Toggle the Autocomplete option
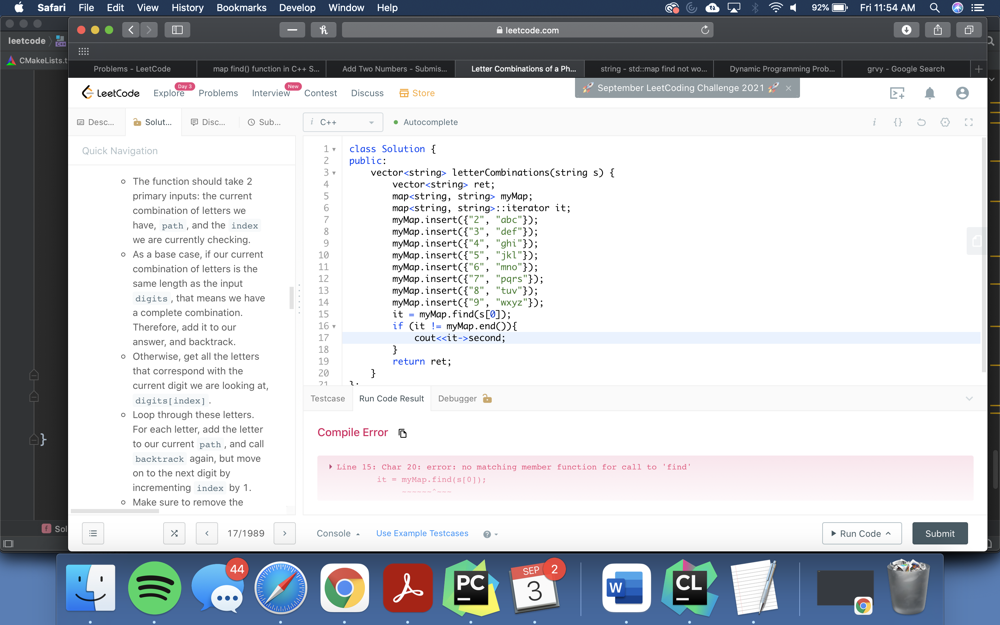Viewport: 1000px width, 625px height. tap(425, 122)
